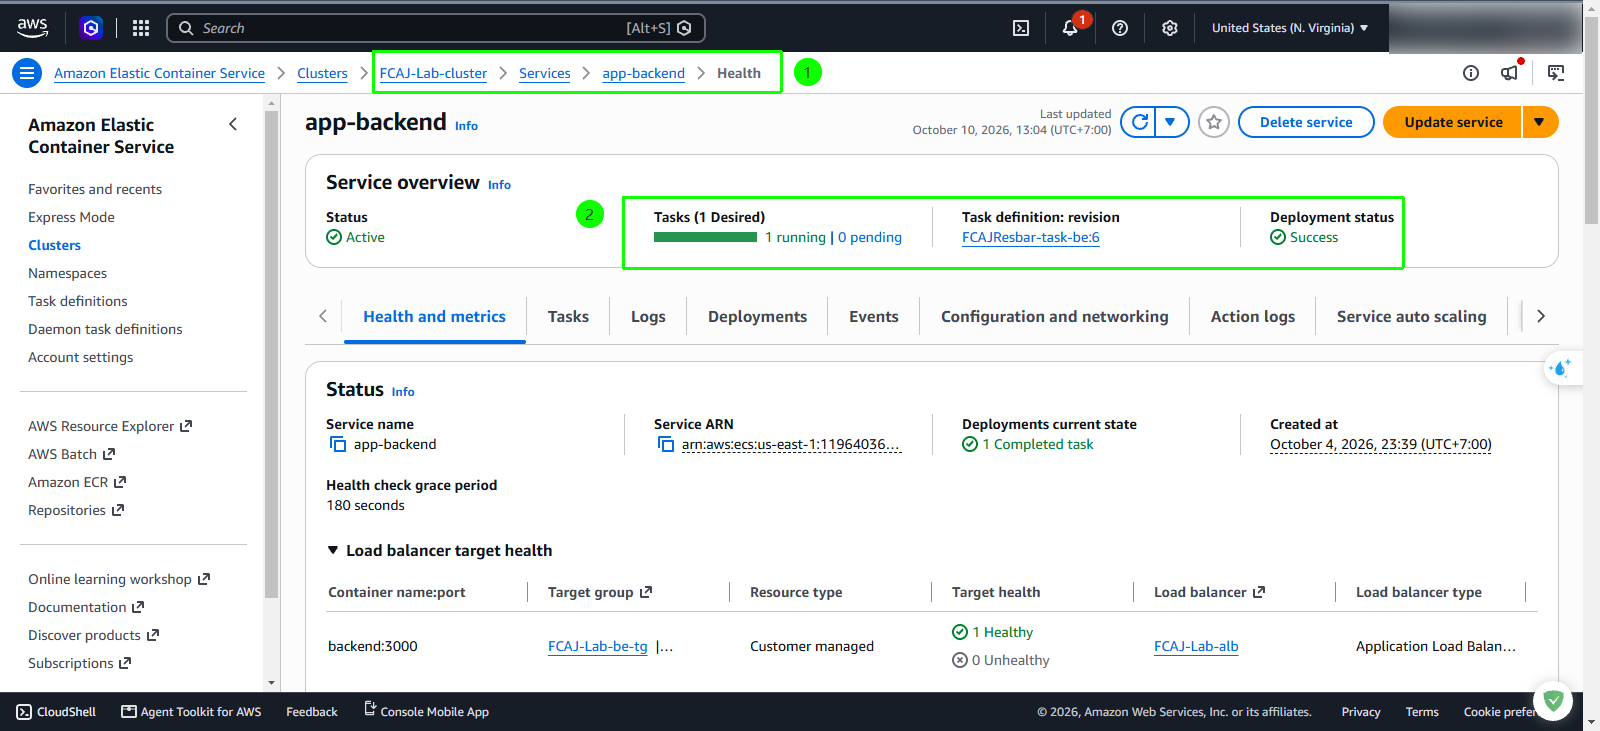Open the Update service dropdown arrow
Screen dimensions: 1600x731
1540,122
